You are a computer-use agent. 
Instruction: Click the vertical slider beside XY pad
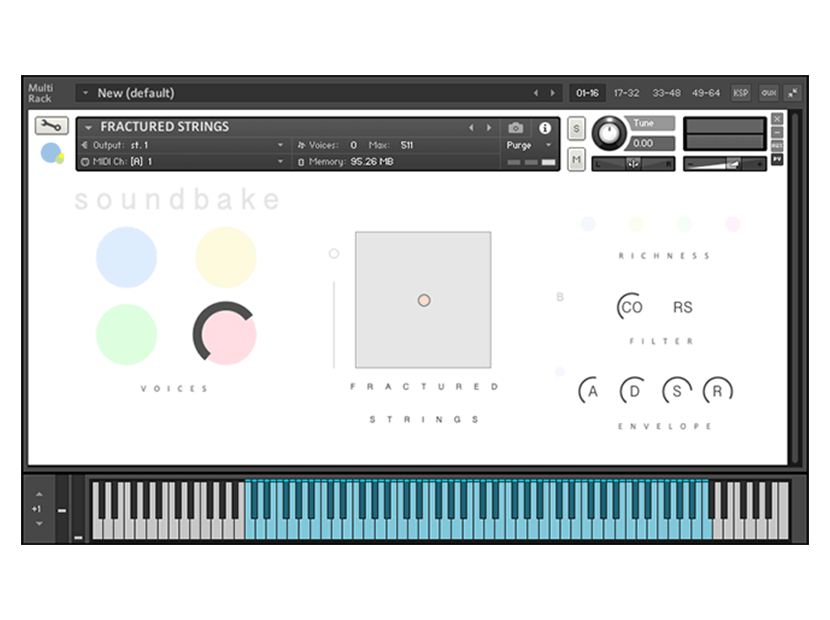[334, 325]
